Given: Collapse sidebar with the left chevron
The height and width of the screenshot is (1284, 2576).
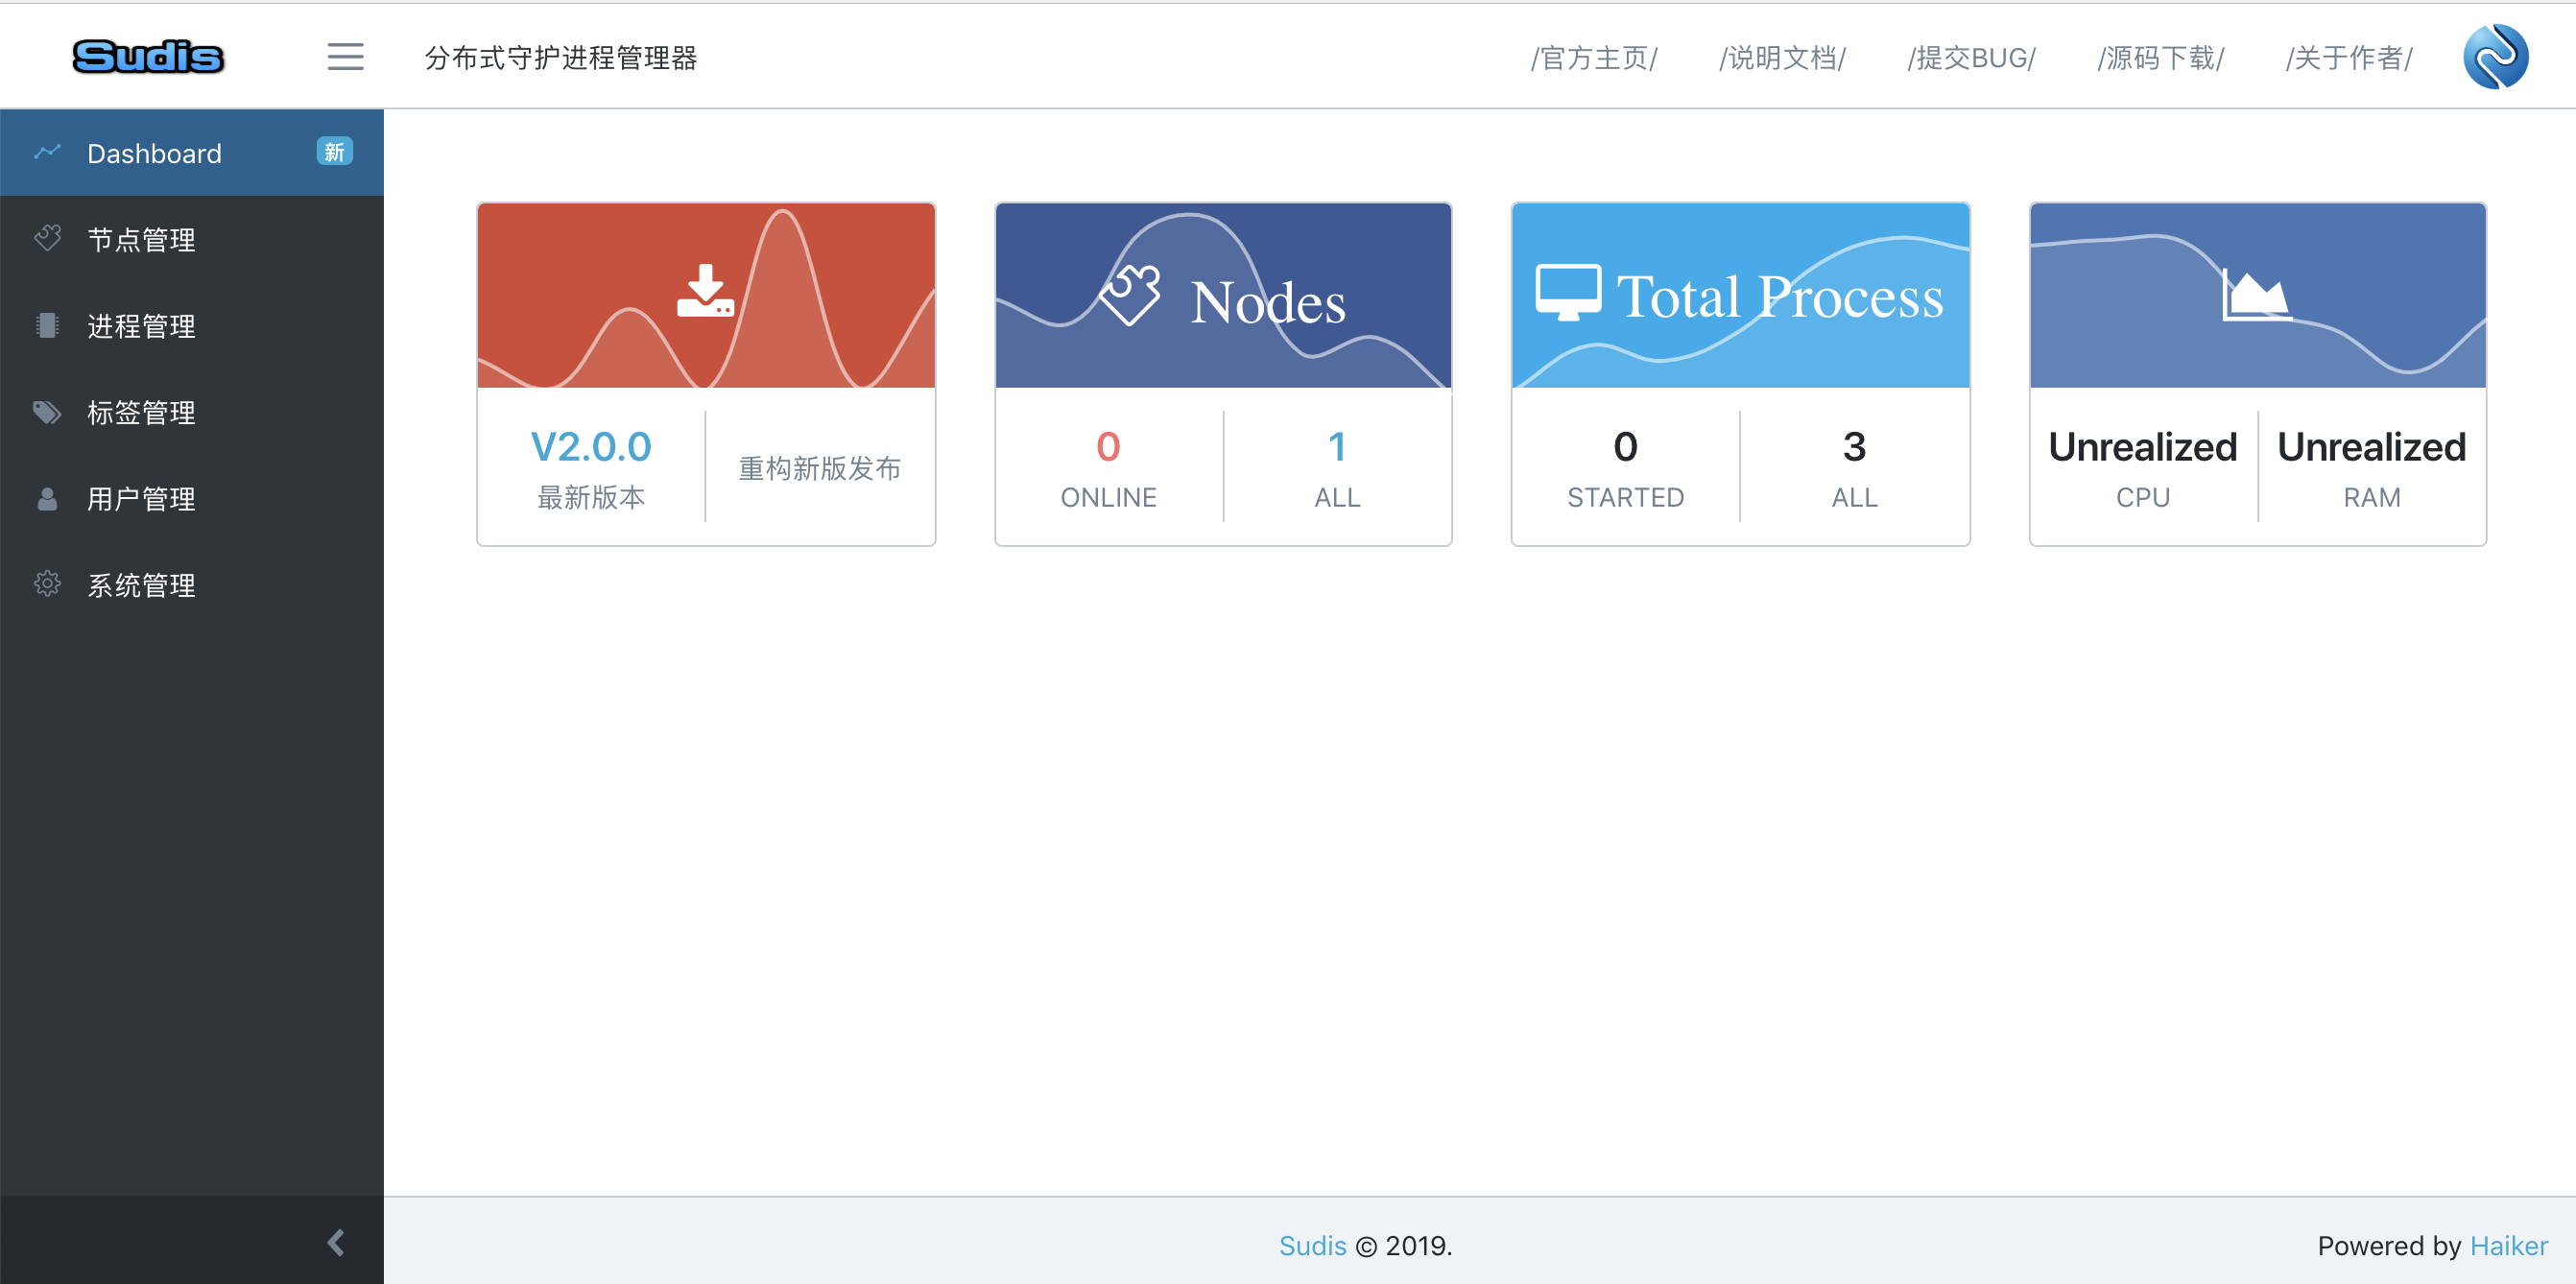Looking at the screenshot, I should (x=336, y=1242).
